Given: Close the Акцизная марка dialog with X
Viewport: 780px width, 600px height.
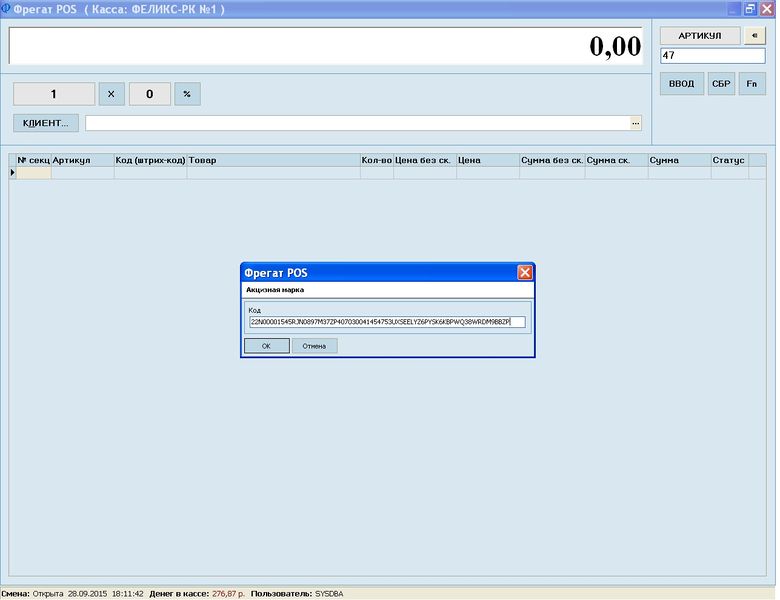Looking at the screenshot, I should point(525,273).
